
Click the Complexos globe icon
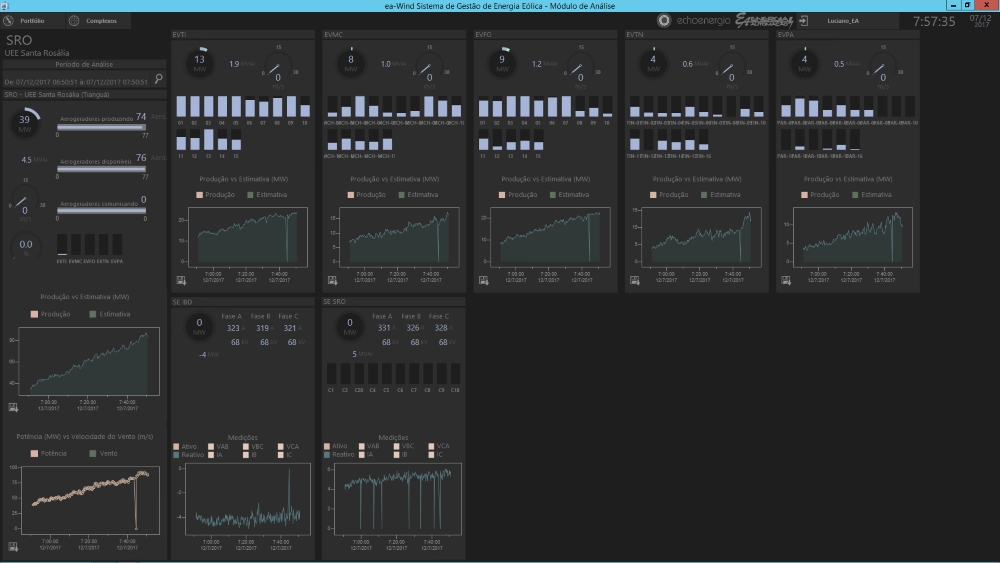click(x=74, y=21)
